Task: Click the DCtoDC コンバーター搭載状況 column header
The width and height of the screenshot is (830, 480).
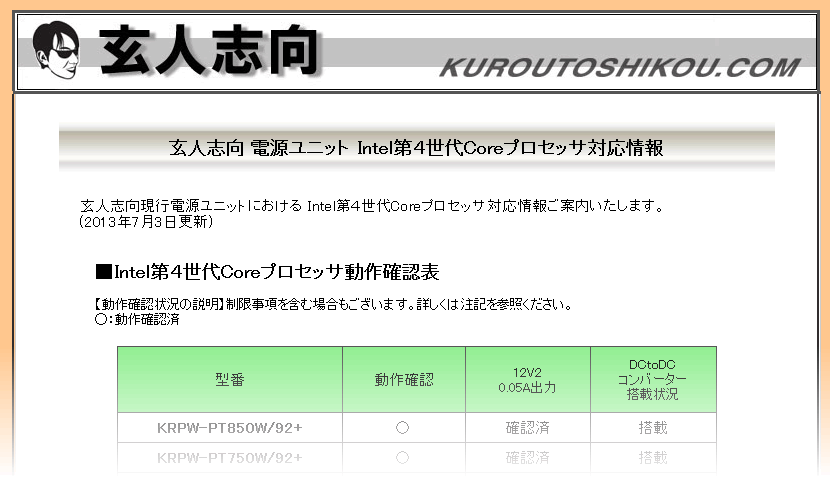Action: [653, 379]
